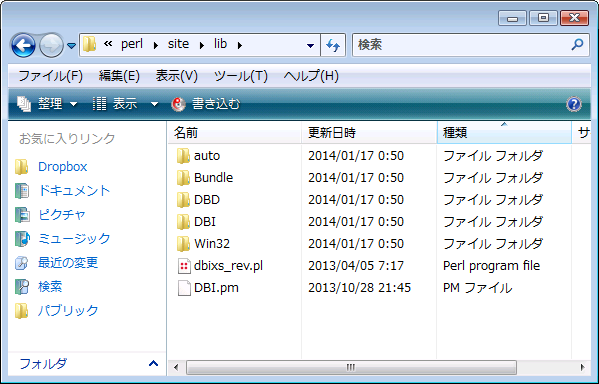This screenshot has width=599, height=384.
Task: Minimize the Explorer window
Action: (x=512, y=18)
